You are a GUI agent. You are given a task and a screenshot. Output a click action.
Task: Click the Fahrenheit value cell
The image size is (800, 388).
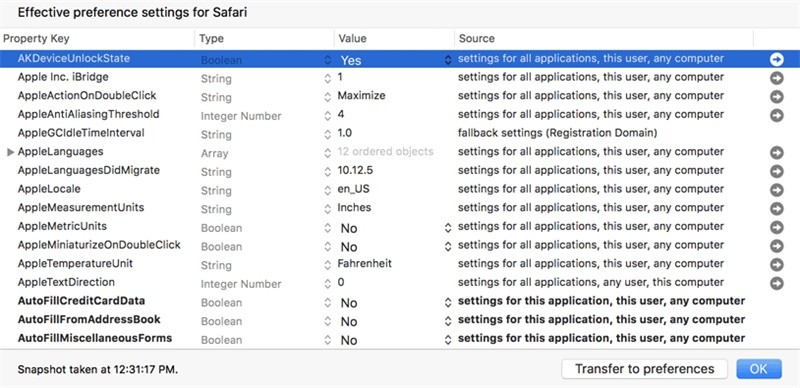pyautogui.click(x=364, y=264)
